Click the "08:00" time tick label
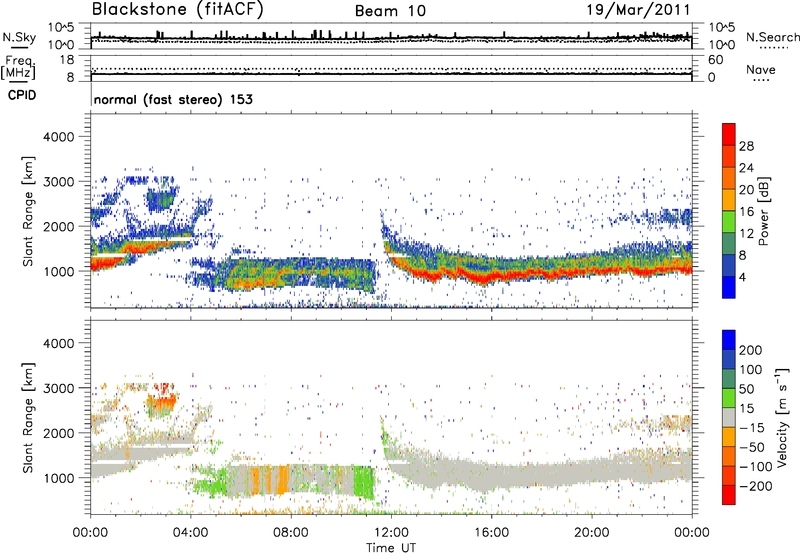Viewport: 800px width, 554px height. pyautogui.click(x=291, y=533)
